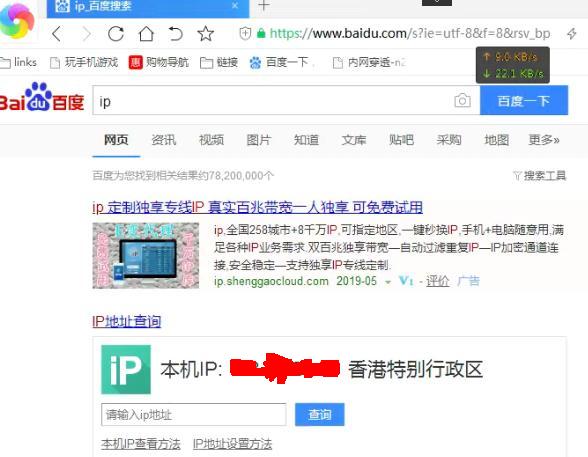Open 百度一下 bookmark
The width and height of the screenshot is (588, 457).
279,62
